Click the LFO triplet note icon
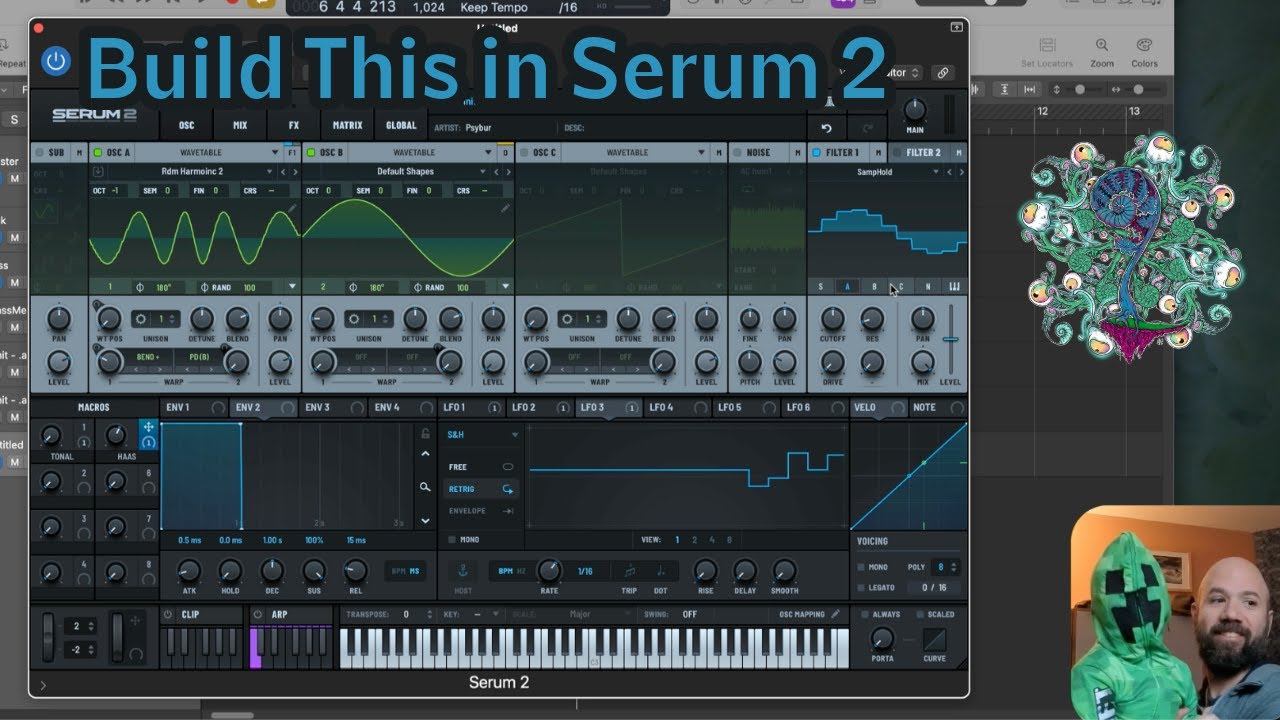Image resolution: width=1280 pixels, height=720 pixels. click(x=629, y=571)
